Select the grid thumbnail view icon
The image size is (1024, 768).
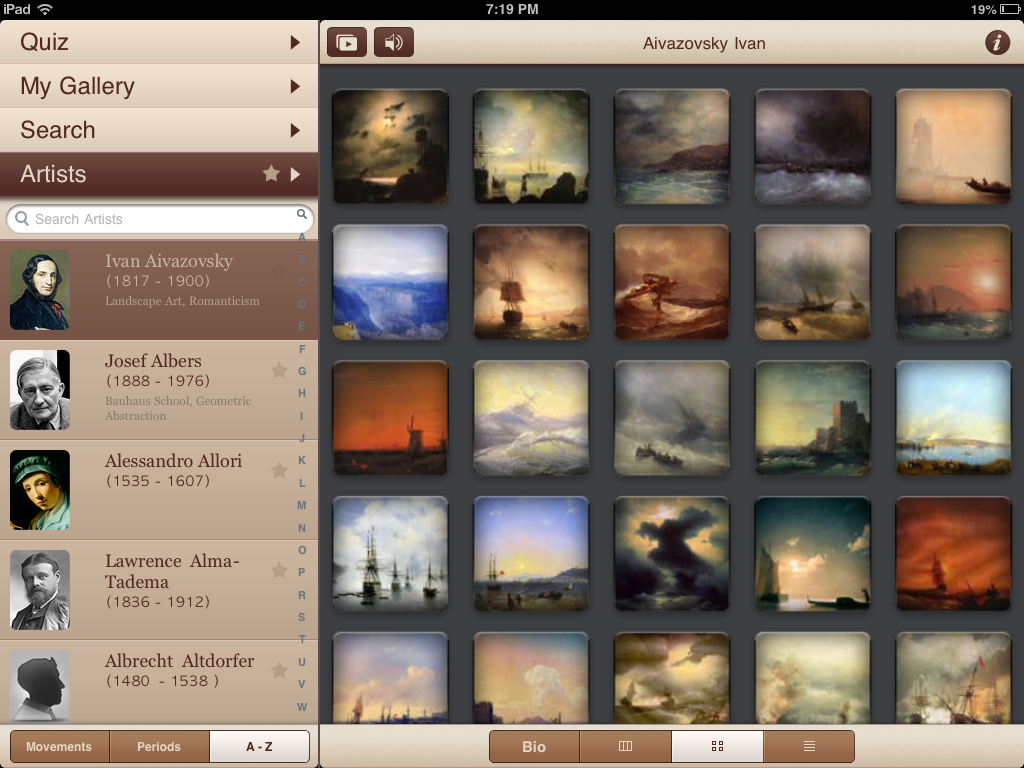click(x=717, y=746)
